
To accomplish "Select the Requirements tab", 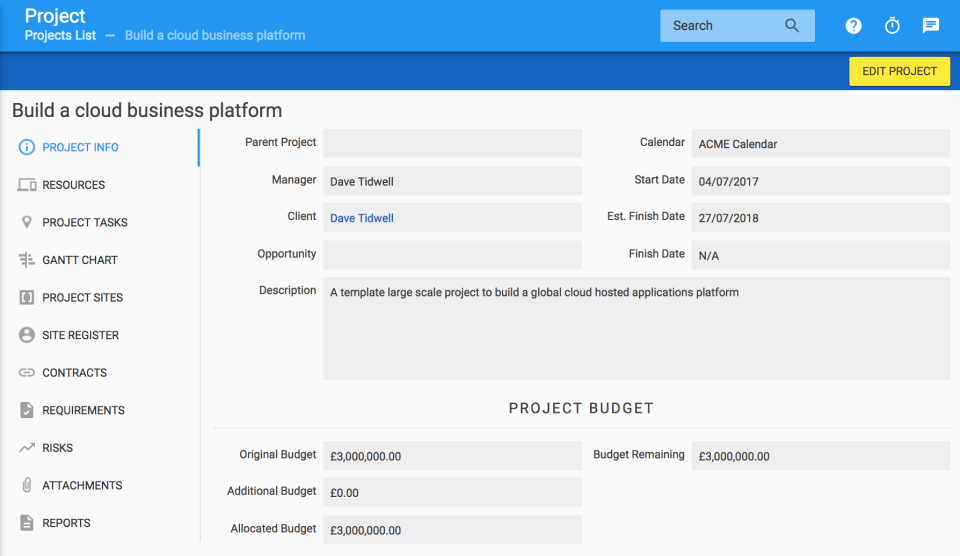I will click(x=83, y=410).
